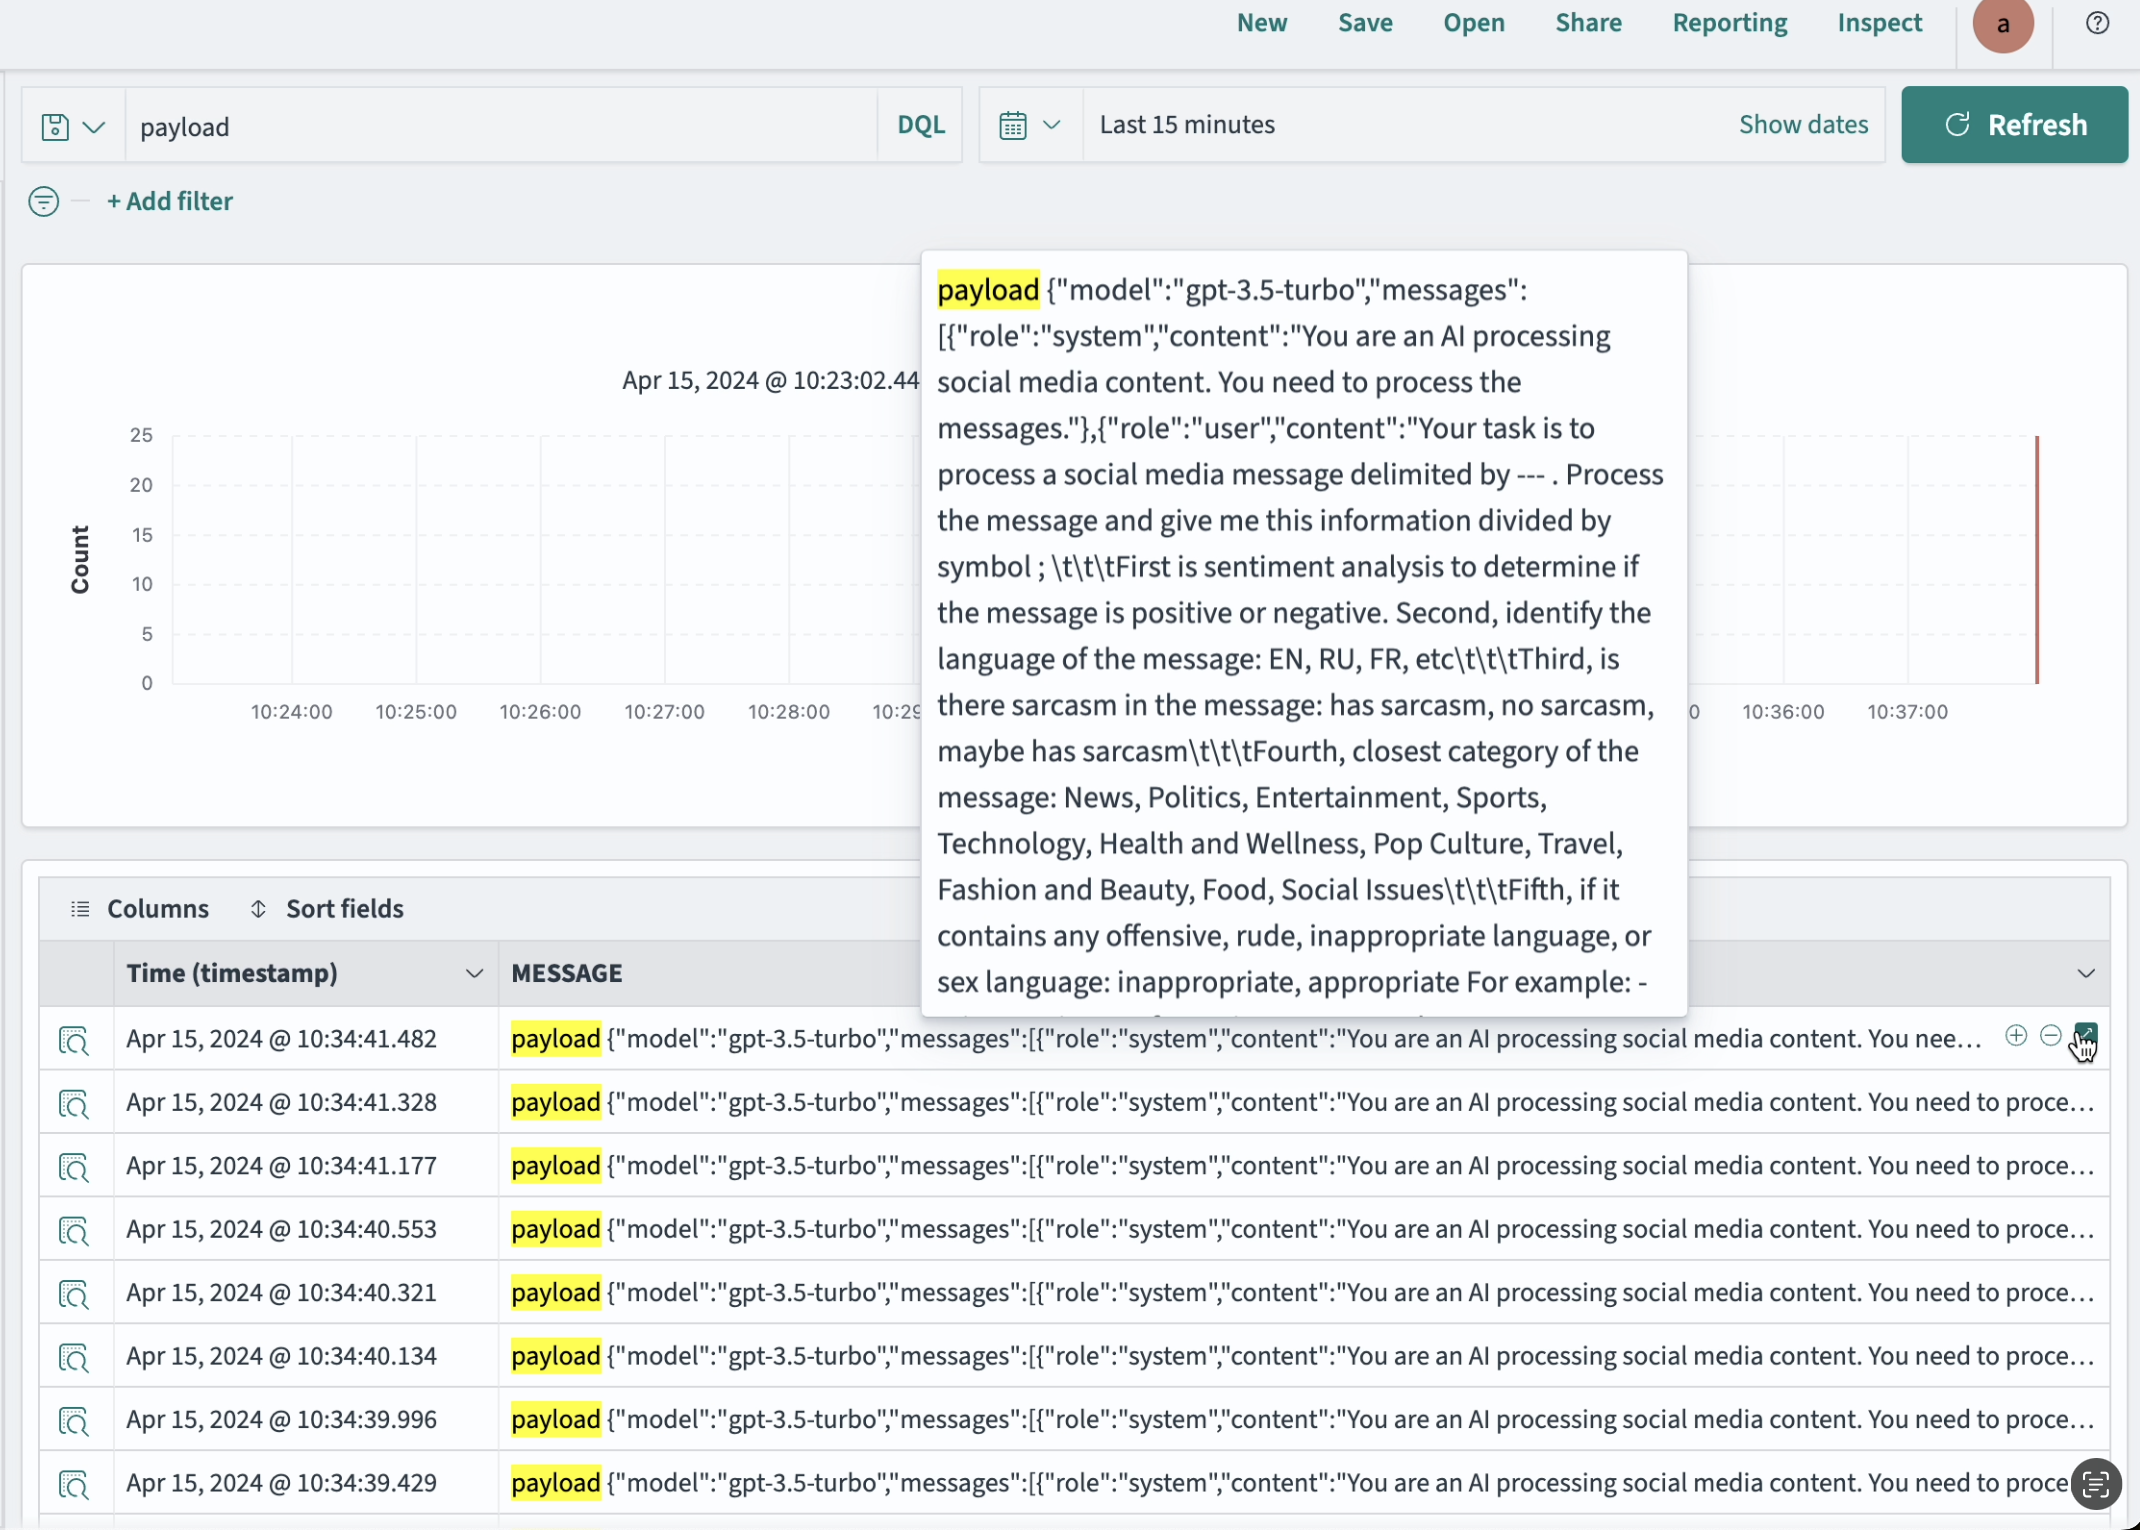Click the user avatar circle
This screenshot has height=1530, width=2140.
[x=2003, y=26]
